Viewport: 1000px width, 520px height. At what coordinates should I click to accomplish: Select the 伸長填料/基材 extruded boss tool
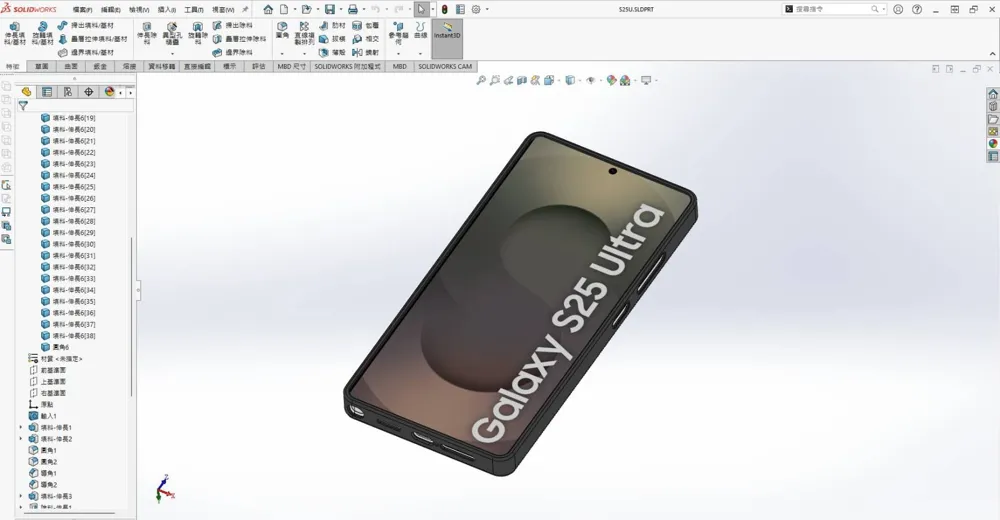[15, 34]
